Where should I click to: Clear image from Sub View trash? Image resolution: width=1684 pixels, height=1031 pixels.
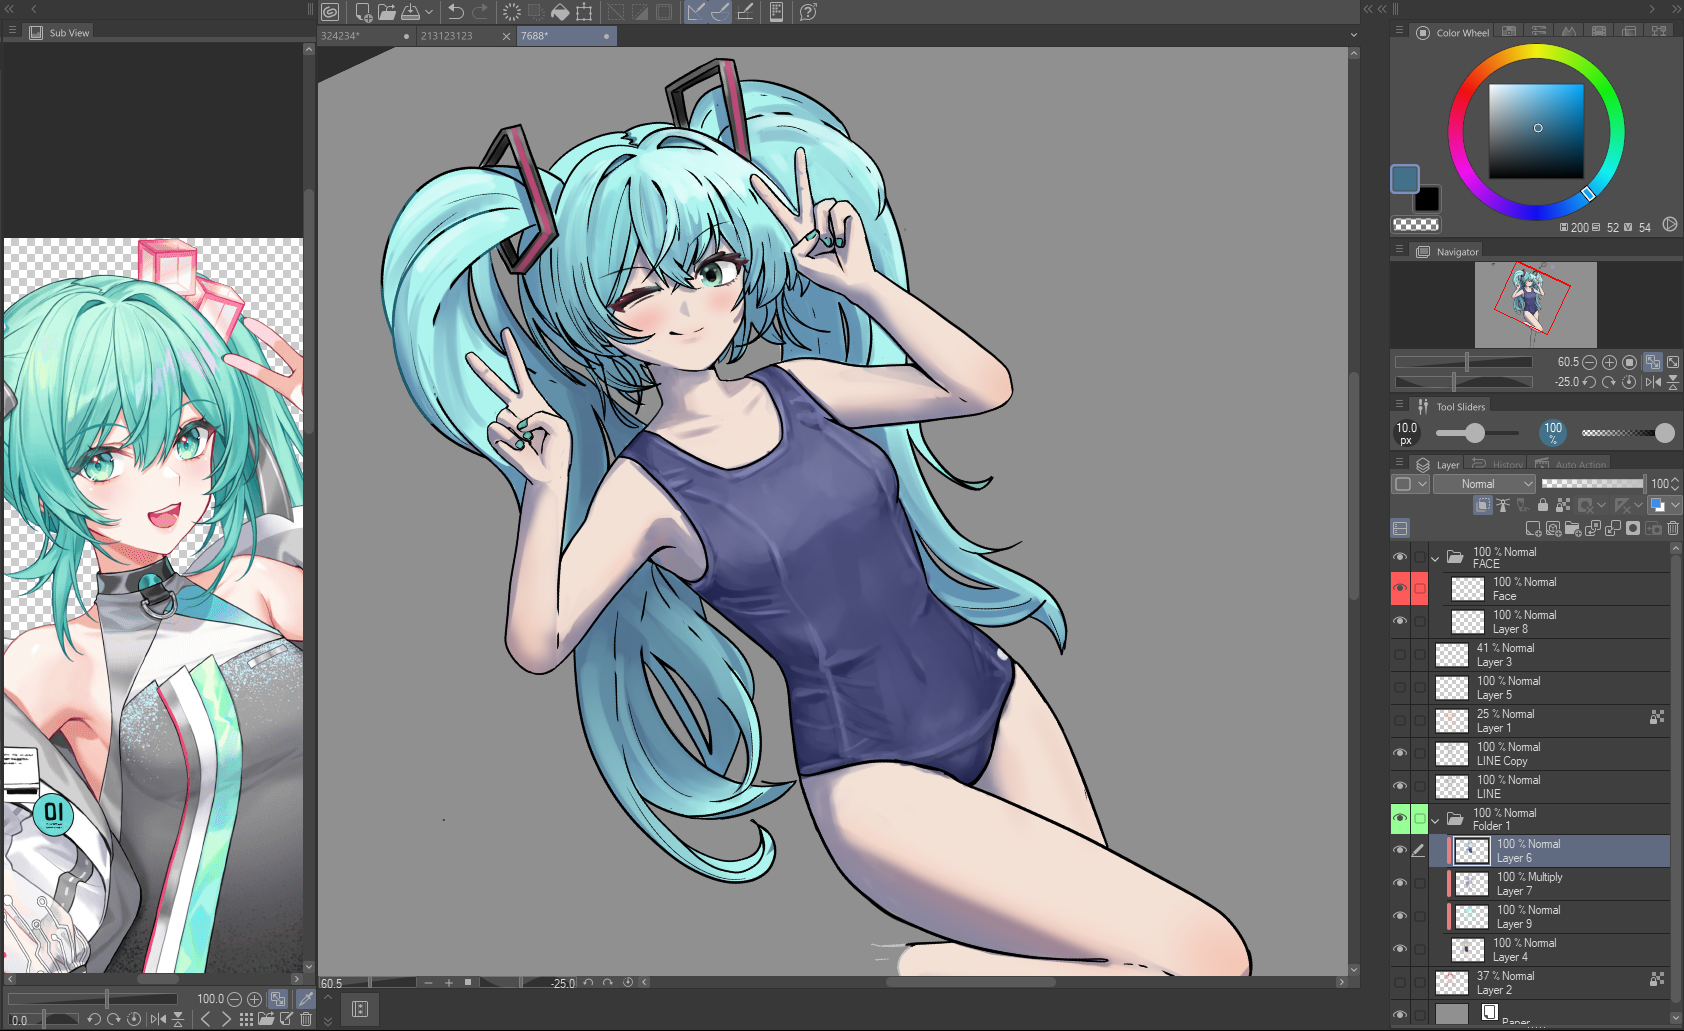pos(306,1020)
